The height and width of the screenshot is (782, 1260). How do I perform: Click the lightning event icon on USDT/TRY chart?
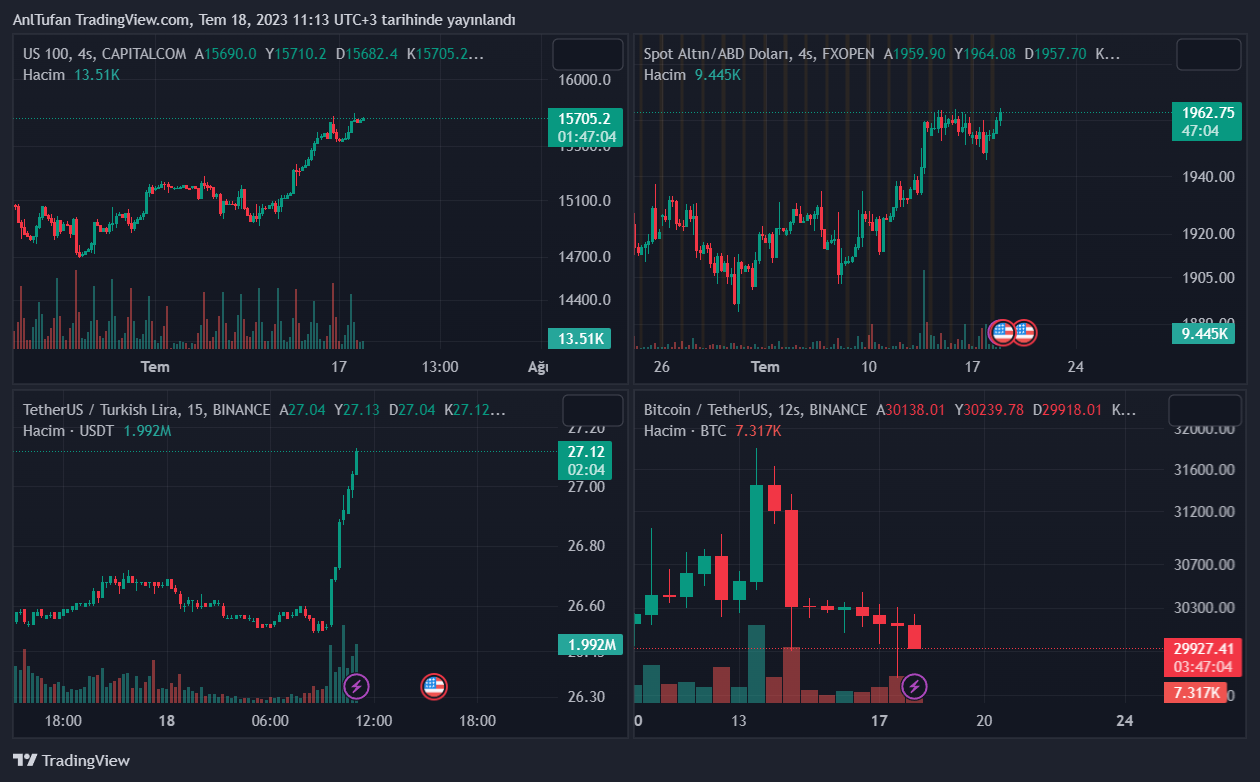click(357, 686)
